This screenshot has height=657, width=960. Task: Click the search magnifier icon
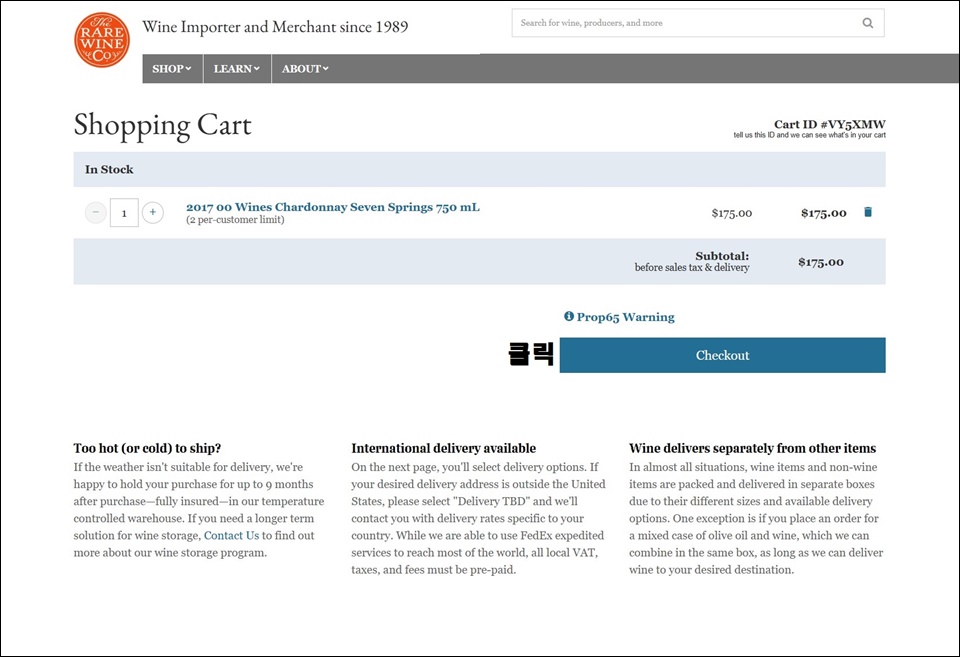click(868, 23)
